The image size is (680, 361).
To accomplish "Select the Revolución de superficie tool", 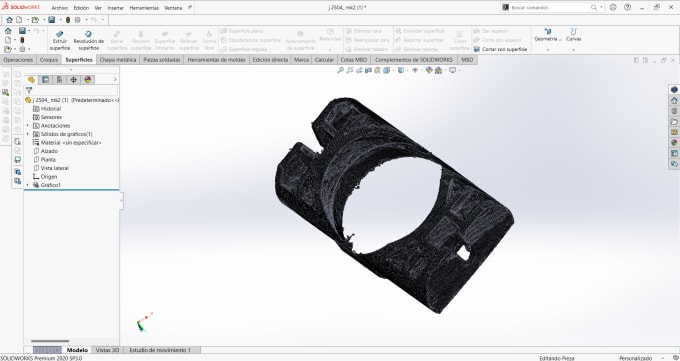I will point(88,40).
